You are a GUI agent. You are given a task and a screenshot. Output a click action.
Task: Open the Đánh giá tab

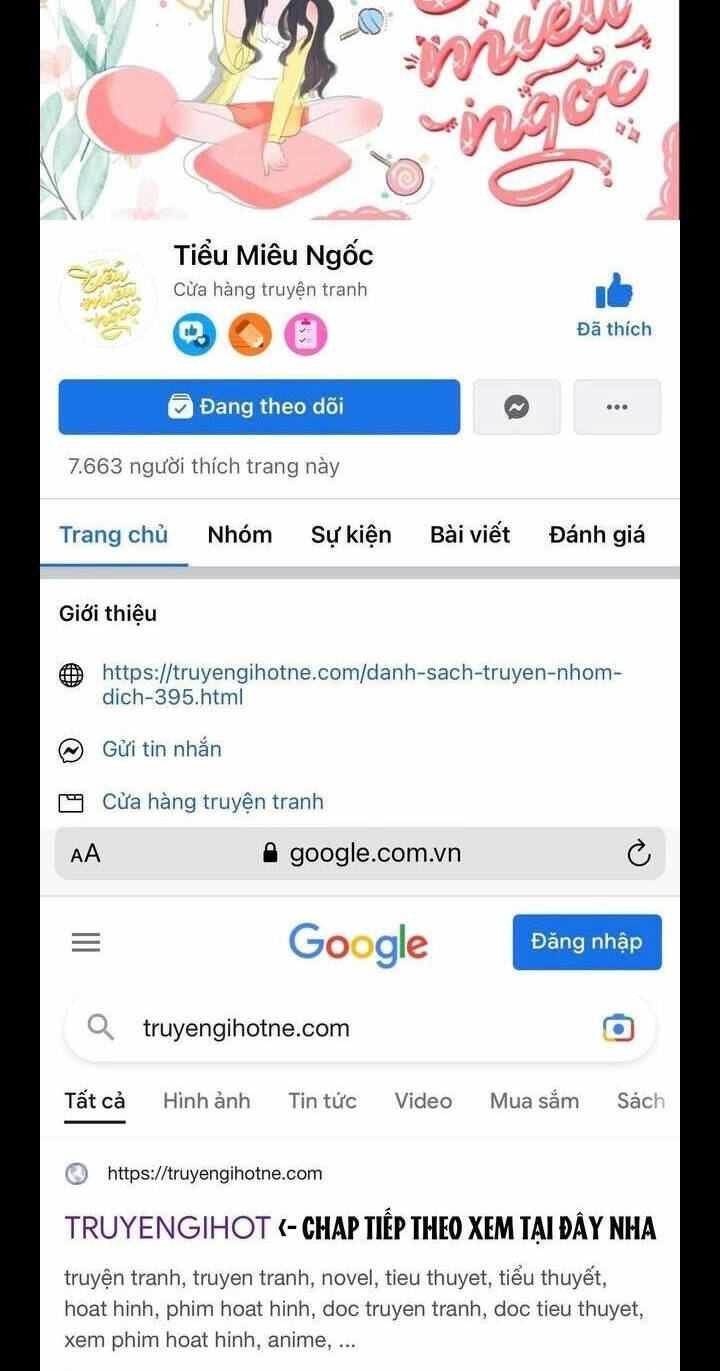[597, 535]
